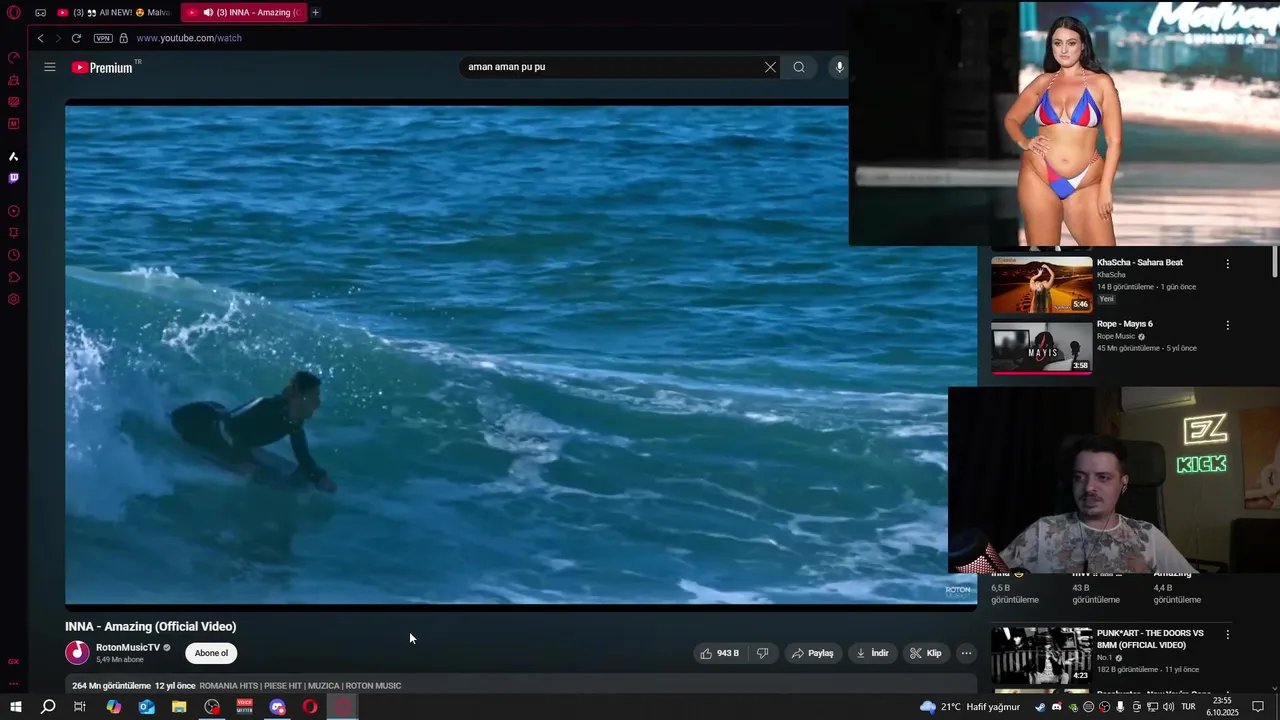Viewport: 1280px width, 720px height.
Task: Open Settings gear in Opera sidebar
Action: tap(14, 299)
